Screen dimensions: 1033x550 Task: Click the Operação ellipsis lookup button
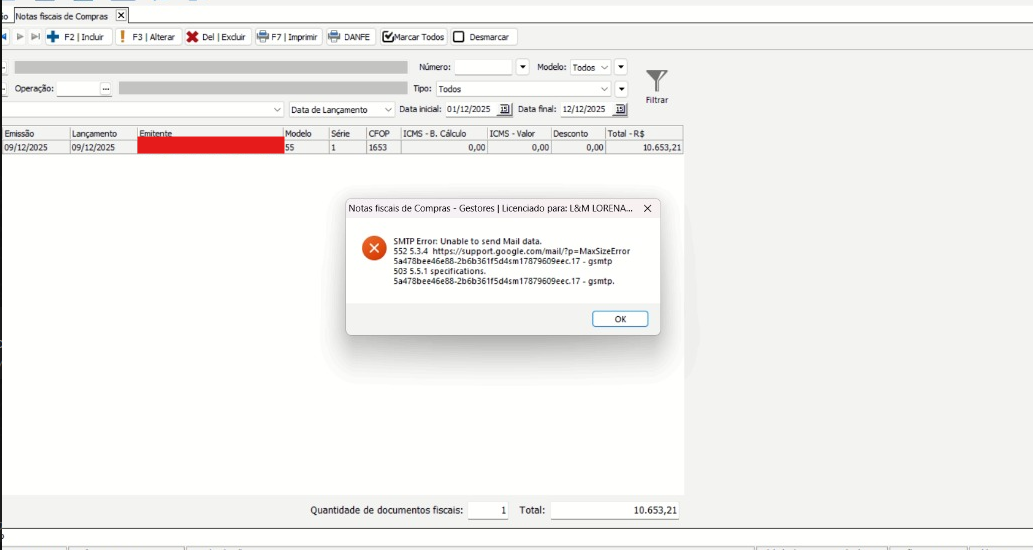tap(106, 89)
